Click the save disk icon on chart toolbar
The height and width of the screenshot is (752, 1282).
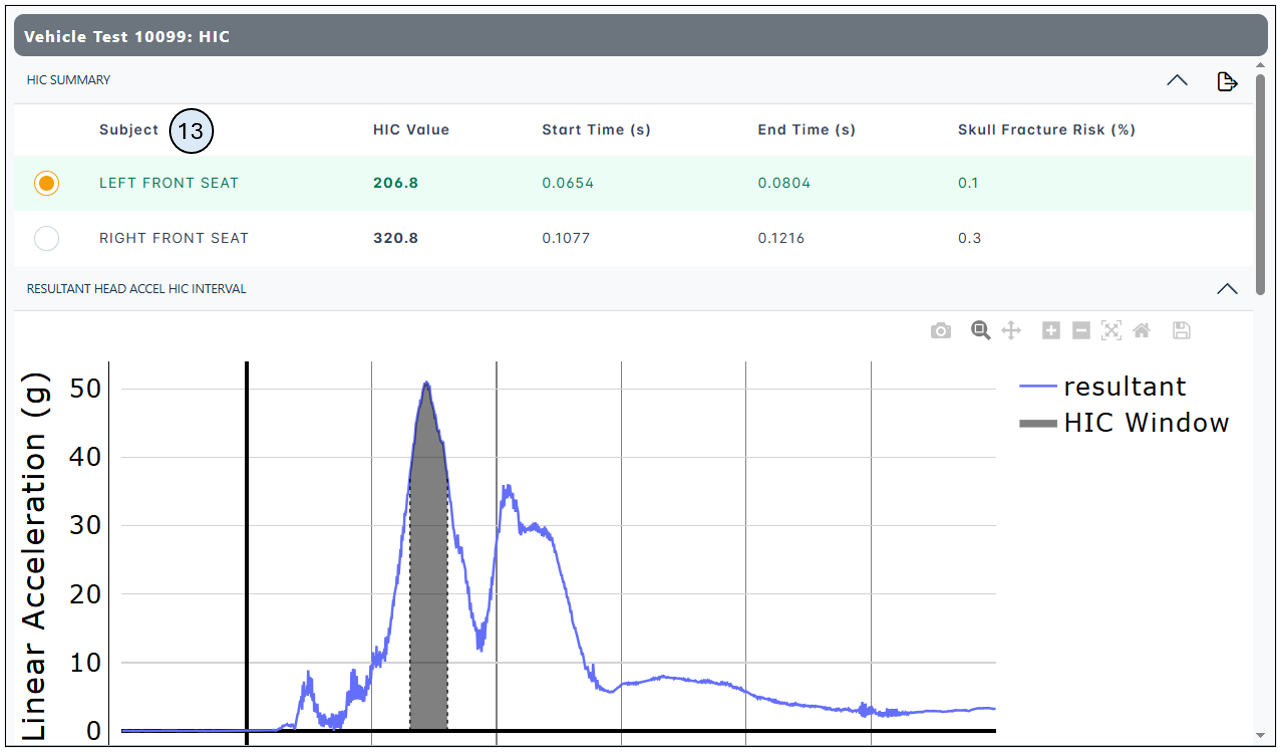[x=1181, y=330]
